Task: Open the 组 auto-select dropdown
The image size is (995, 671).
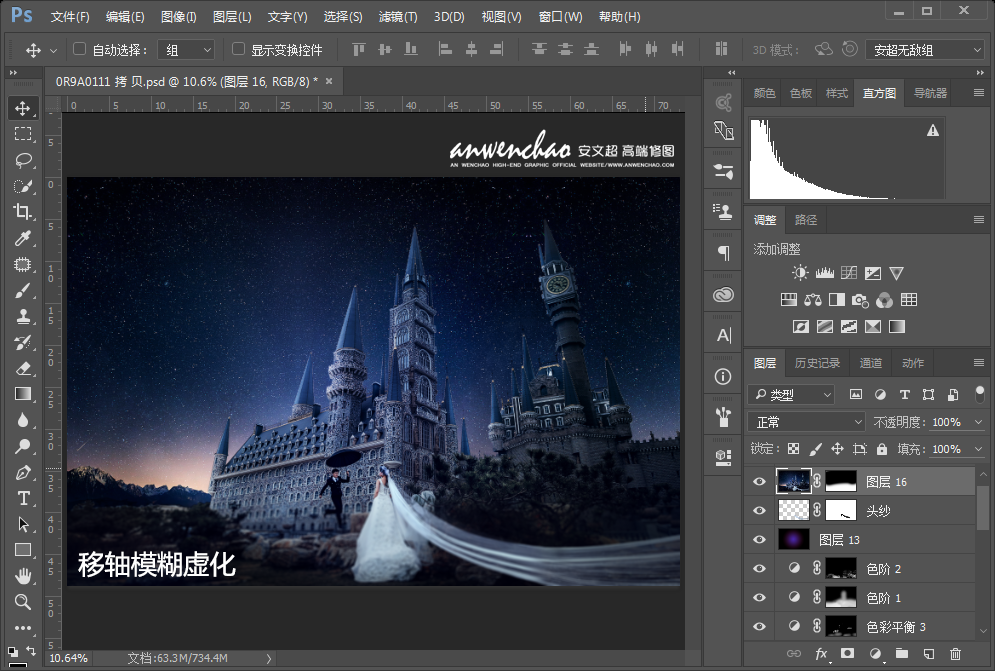Action: pyautogui.click(x=186, y=50)
